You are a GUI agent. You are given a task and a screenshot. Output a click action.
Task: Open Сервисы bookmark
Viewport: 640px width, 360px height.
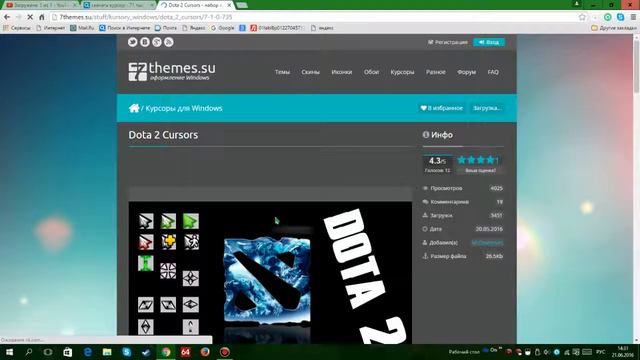coord(17,28)
